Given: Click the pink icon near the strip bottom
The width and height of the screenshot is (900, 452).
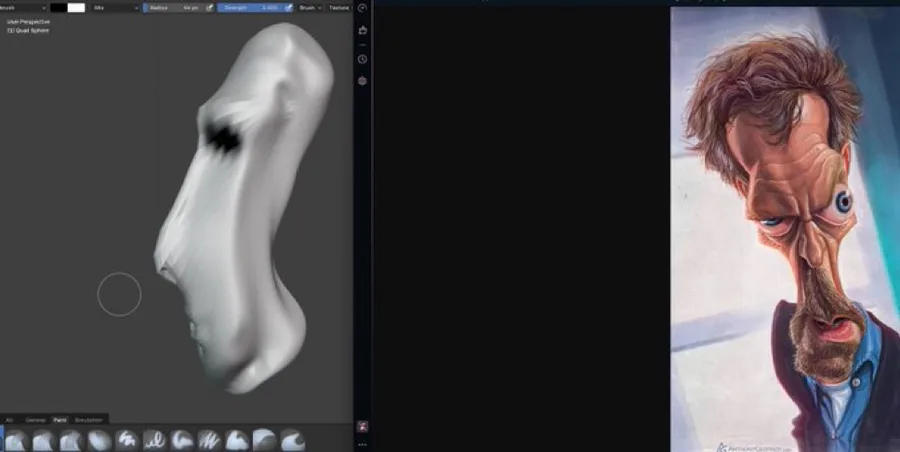Looking at the screenshot, I should pos(362,426).
